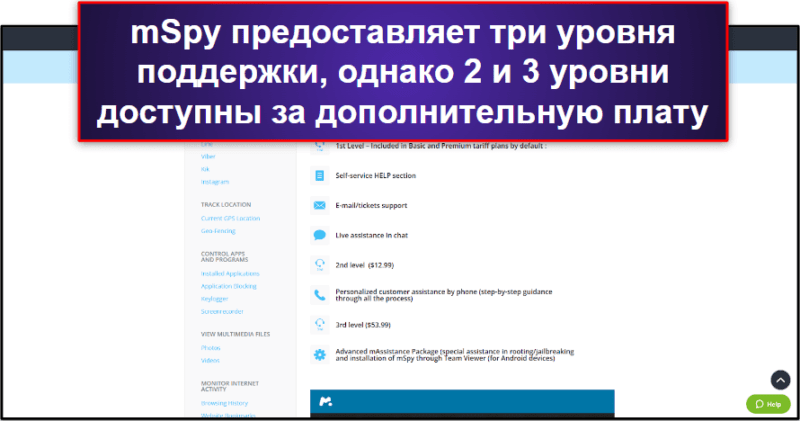Click the E-mail/tickets support text
800x421 pixels.
coord(371,206)
